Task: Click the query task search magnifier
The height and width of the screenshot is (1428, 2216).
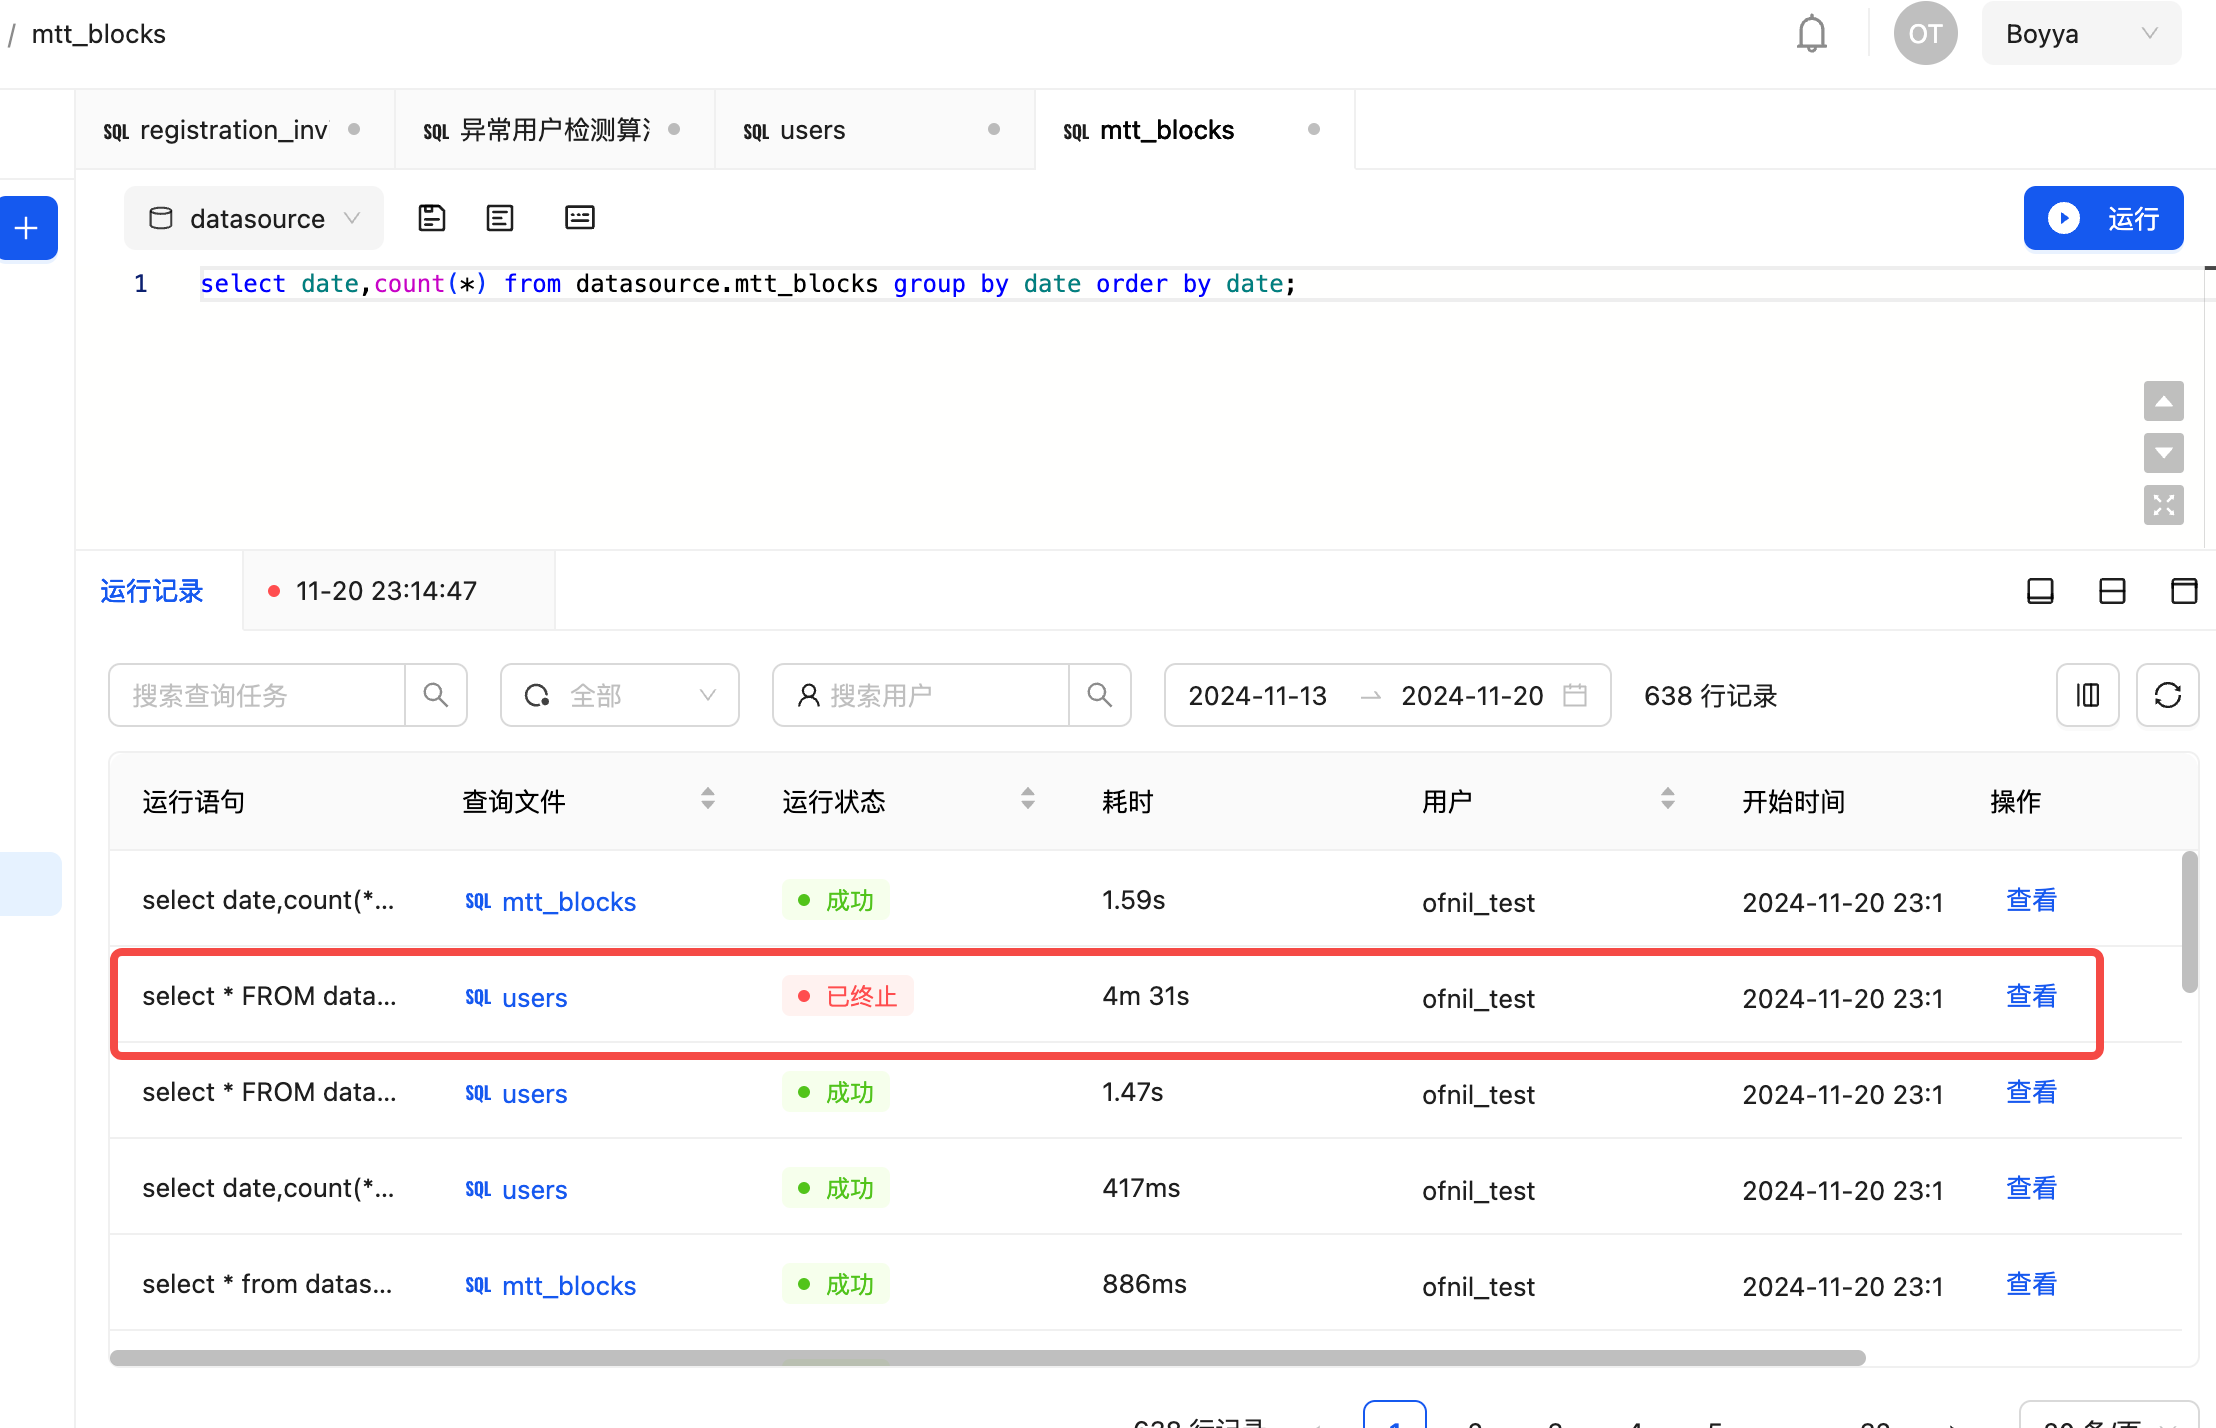Action: click(x=436, y=695)
